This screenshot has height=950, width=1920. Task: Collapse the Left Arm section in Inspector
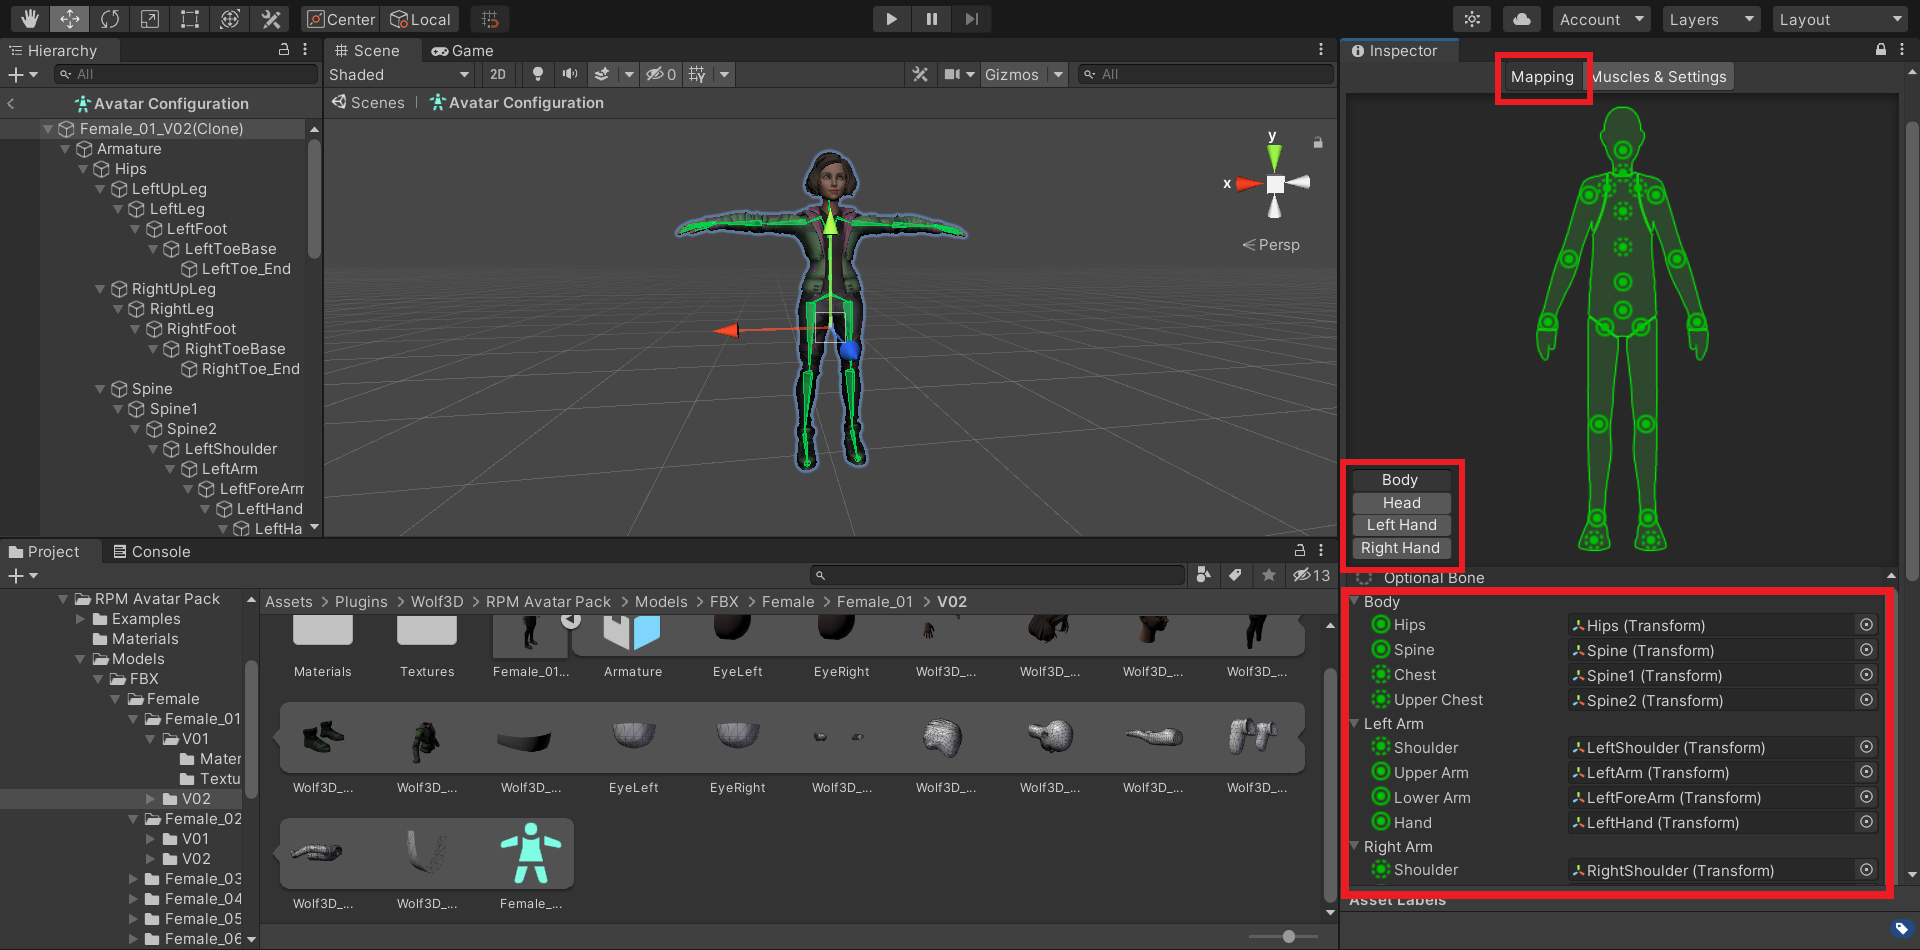[1355, 723]
